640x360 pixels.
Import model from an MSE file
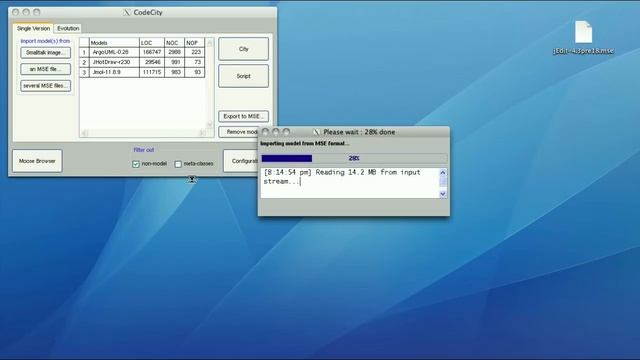click(45, 69)
